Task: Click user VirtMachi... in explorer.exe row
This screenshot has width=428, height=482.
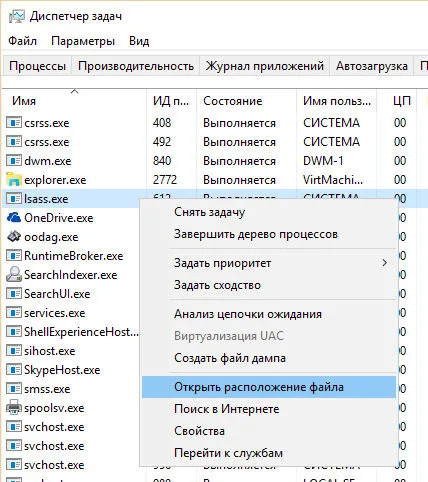Action: click(333, 180)
